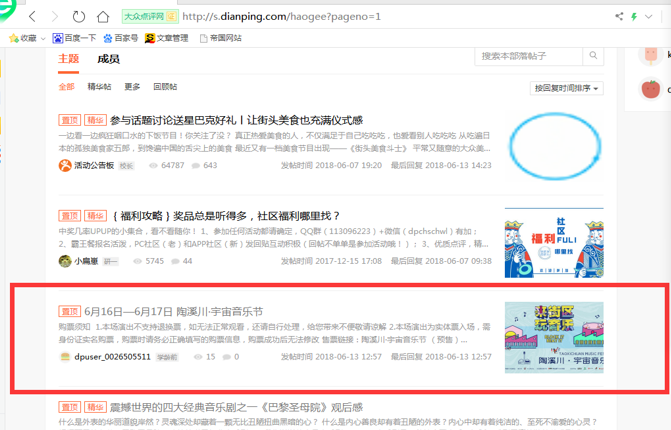Click the 小扁撅 author avatar

[65, 261]
